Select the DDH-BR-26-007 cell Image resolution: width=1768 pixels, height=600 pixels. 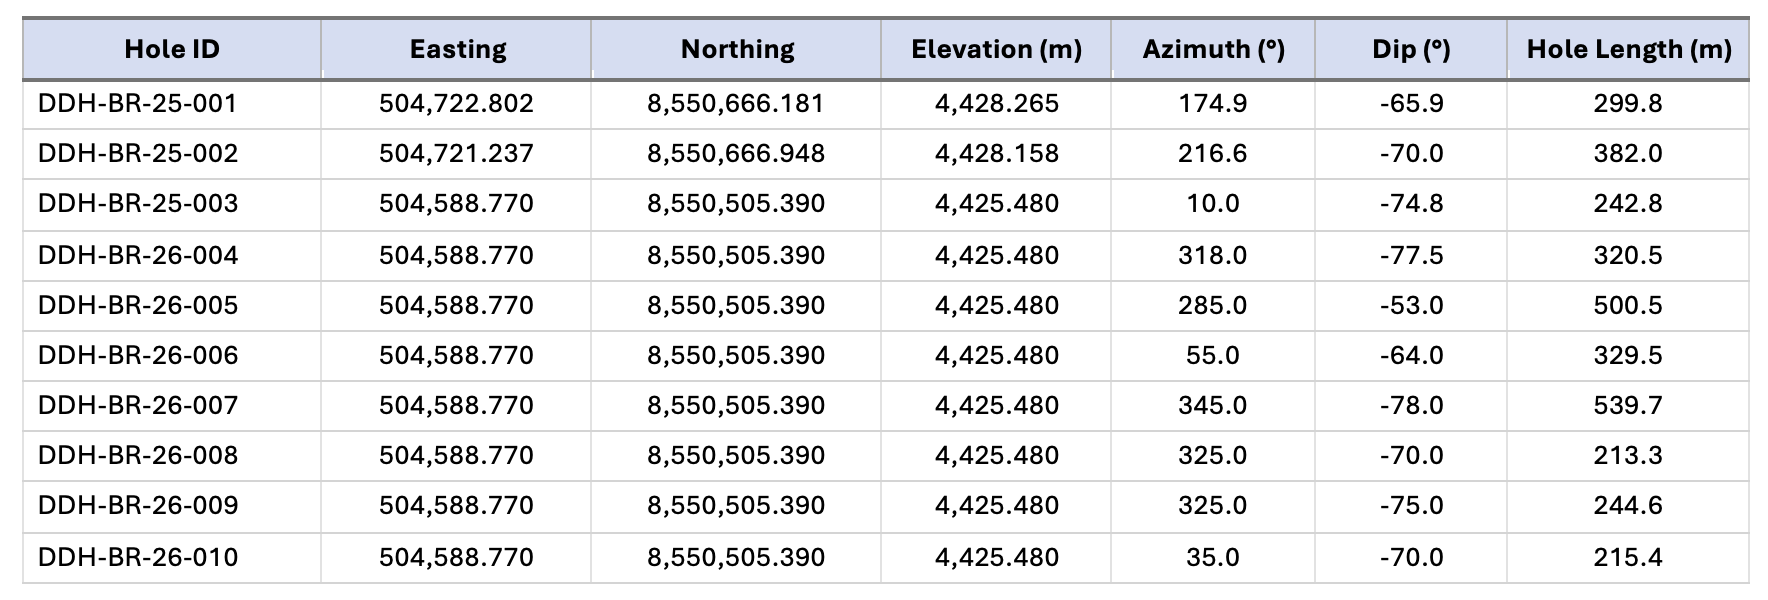138,405
